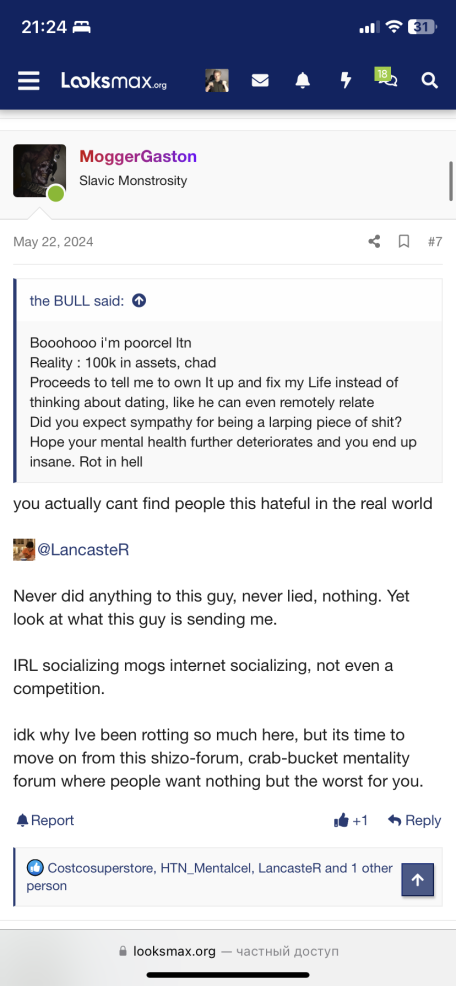Click the @LancasteR mention link

(x=83, y=550)
